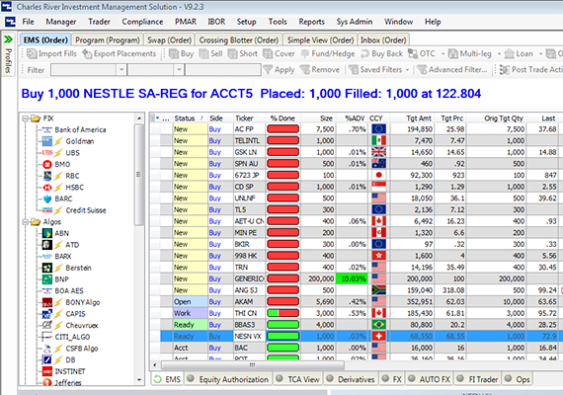Collapse the Algos folder in tree
This screenshot has height=395, width=563.
click(x=25, y=222)
